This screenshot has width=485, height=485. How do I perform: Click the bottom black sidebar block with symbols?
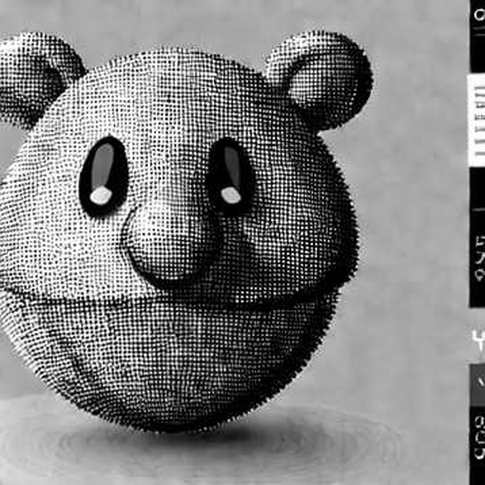(x=478, y=446)
